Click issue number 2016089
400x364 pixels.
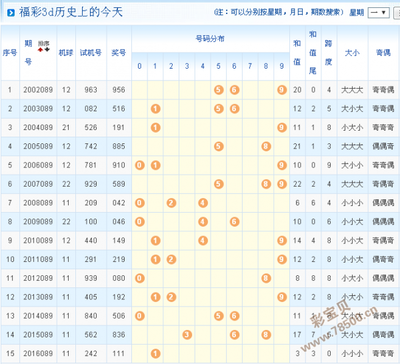[x=38, y=354]
